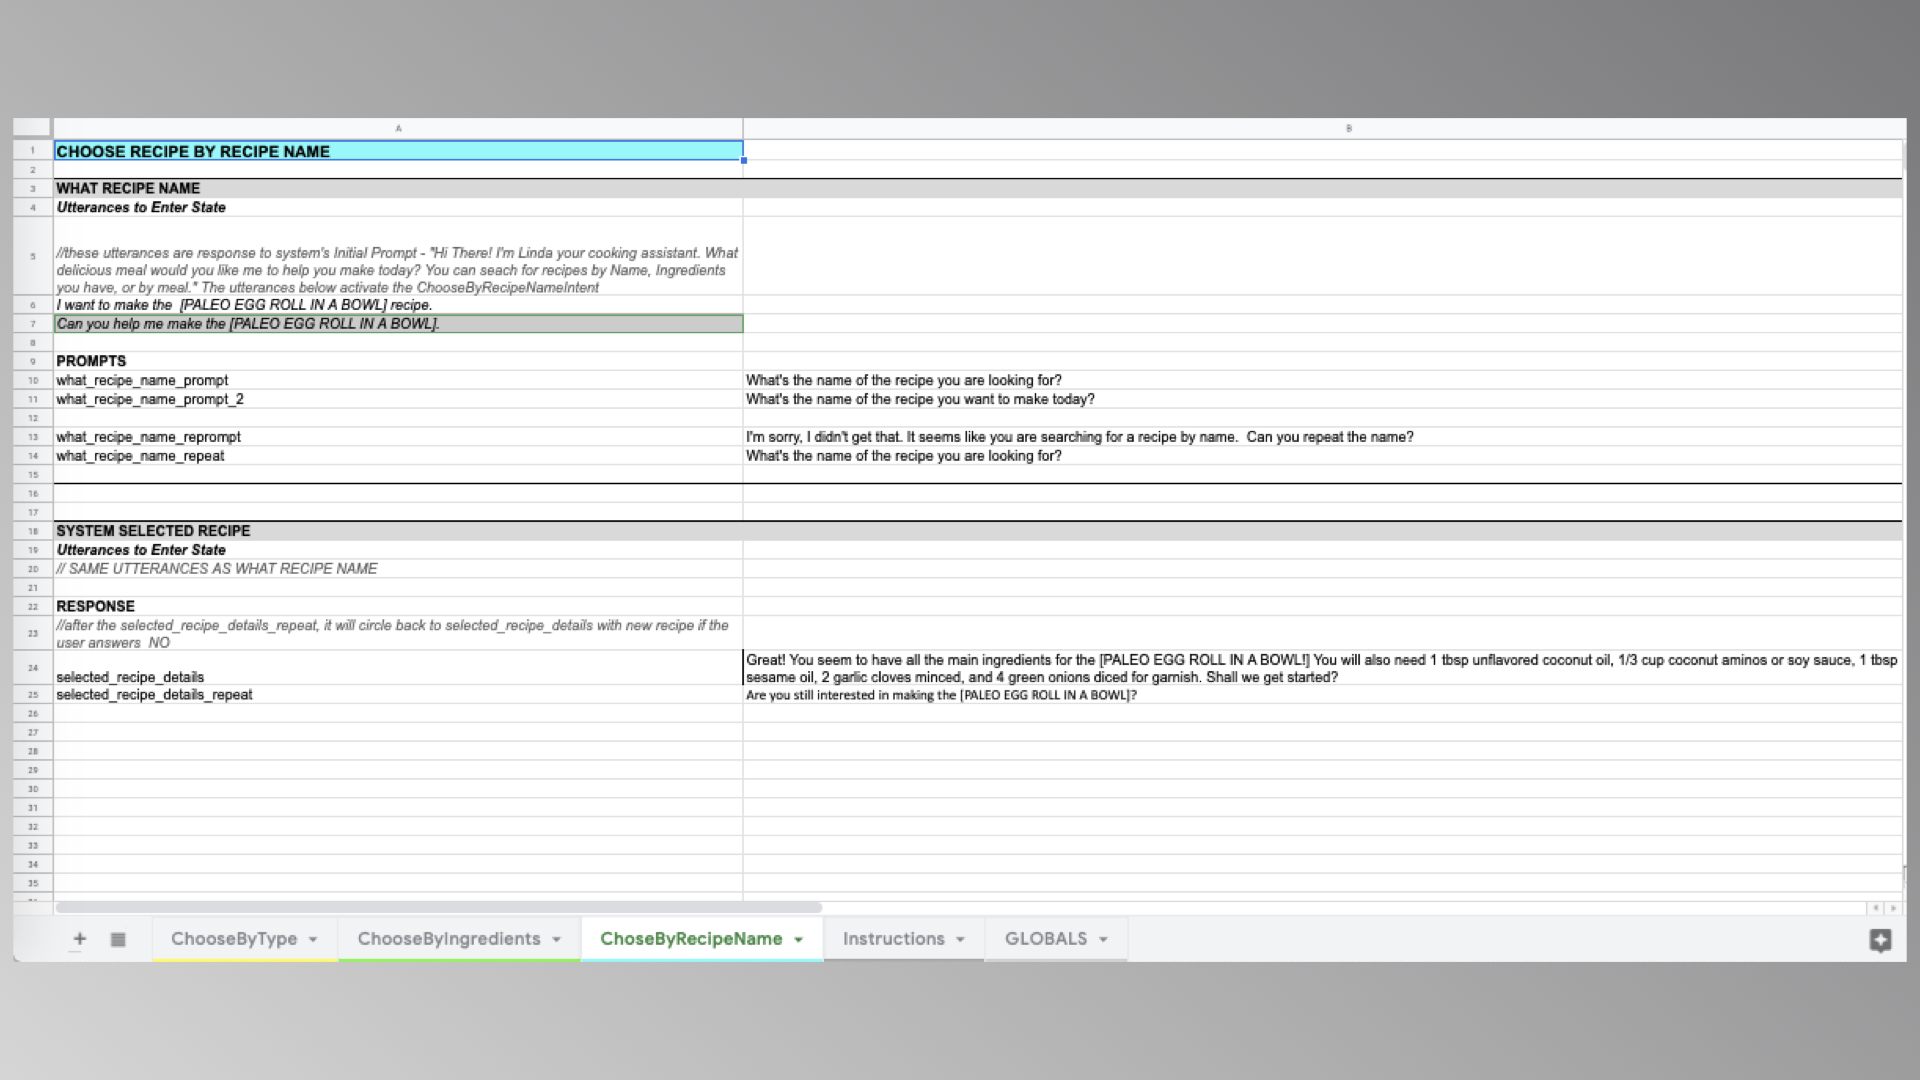1920x1080 pixels.
Task: Open the Instructions sheet tab
Action: (893, 939)
